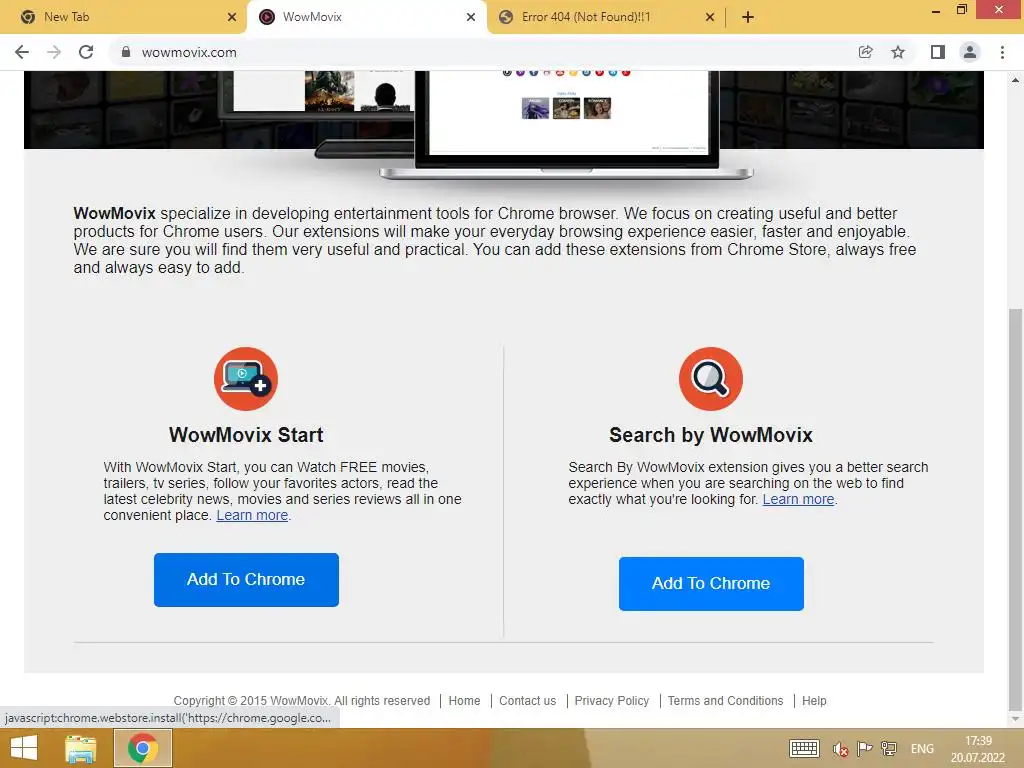Click the browser back arrow
This screenshot has width=1024, height=768.
pyautogui.click(x=22, y=52)
